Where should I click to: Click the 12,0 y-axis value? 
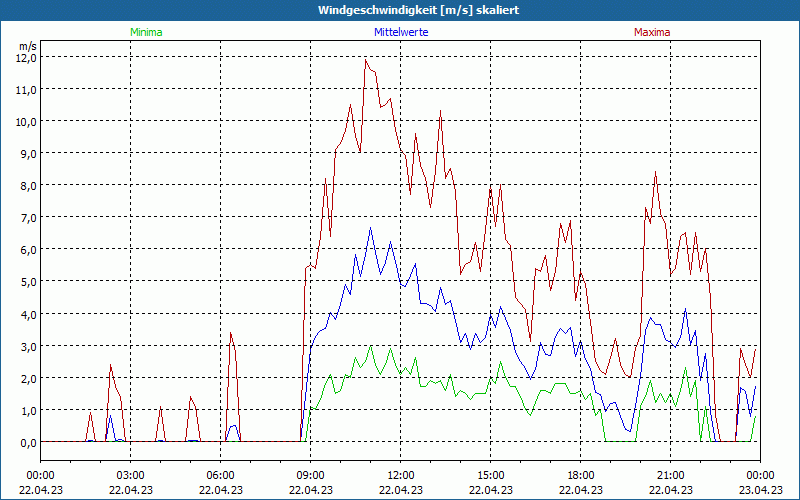[x=28, y=58]
